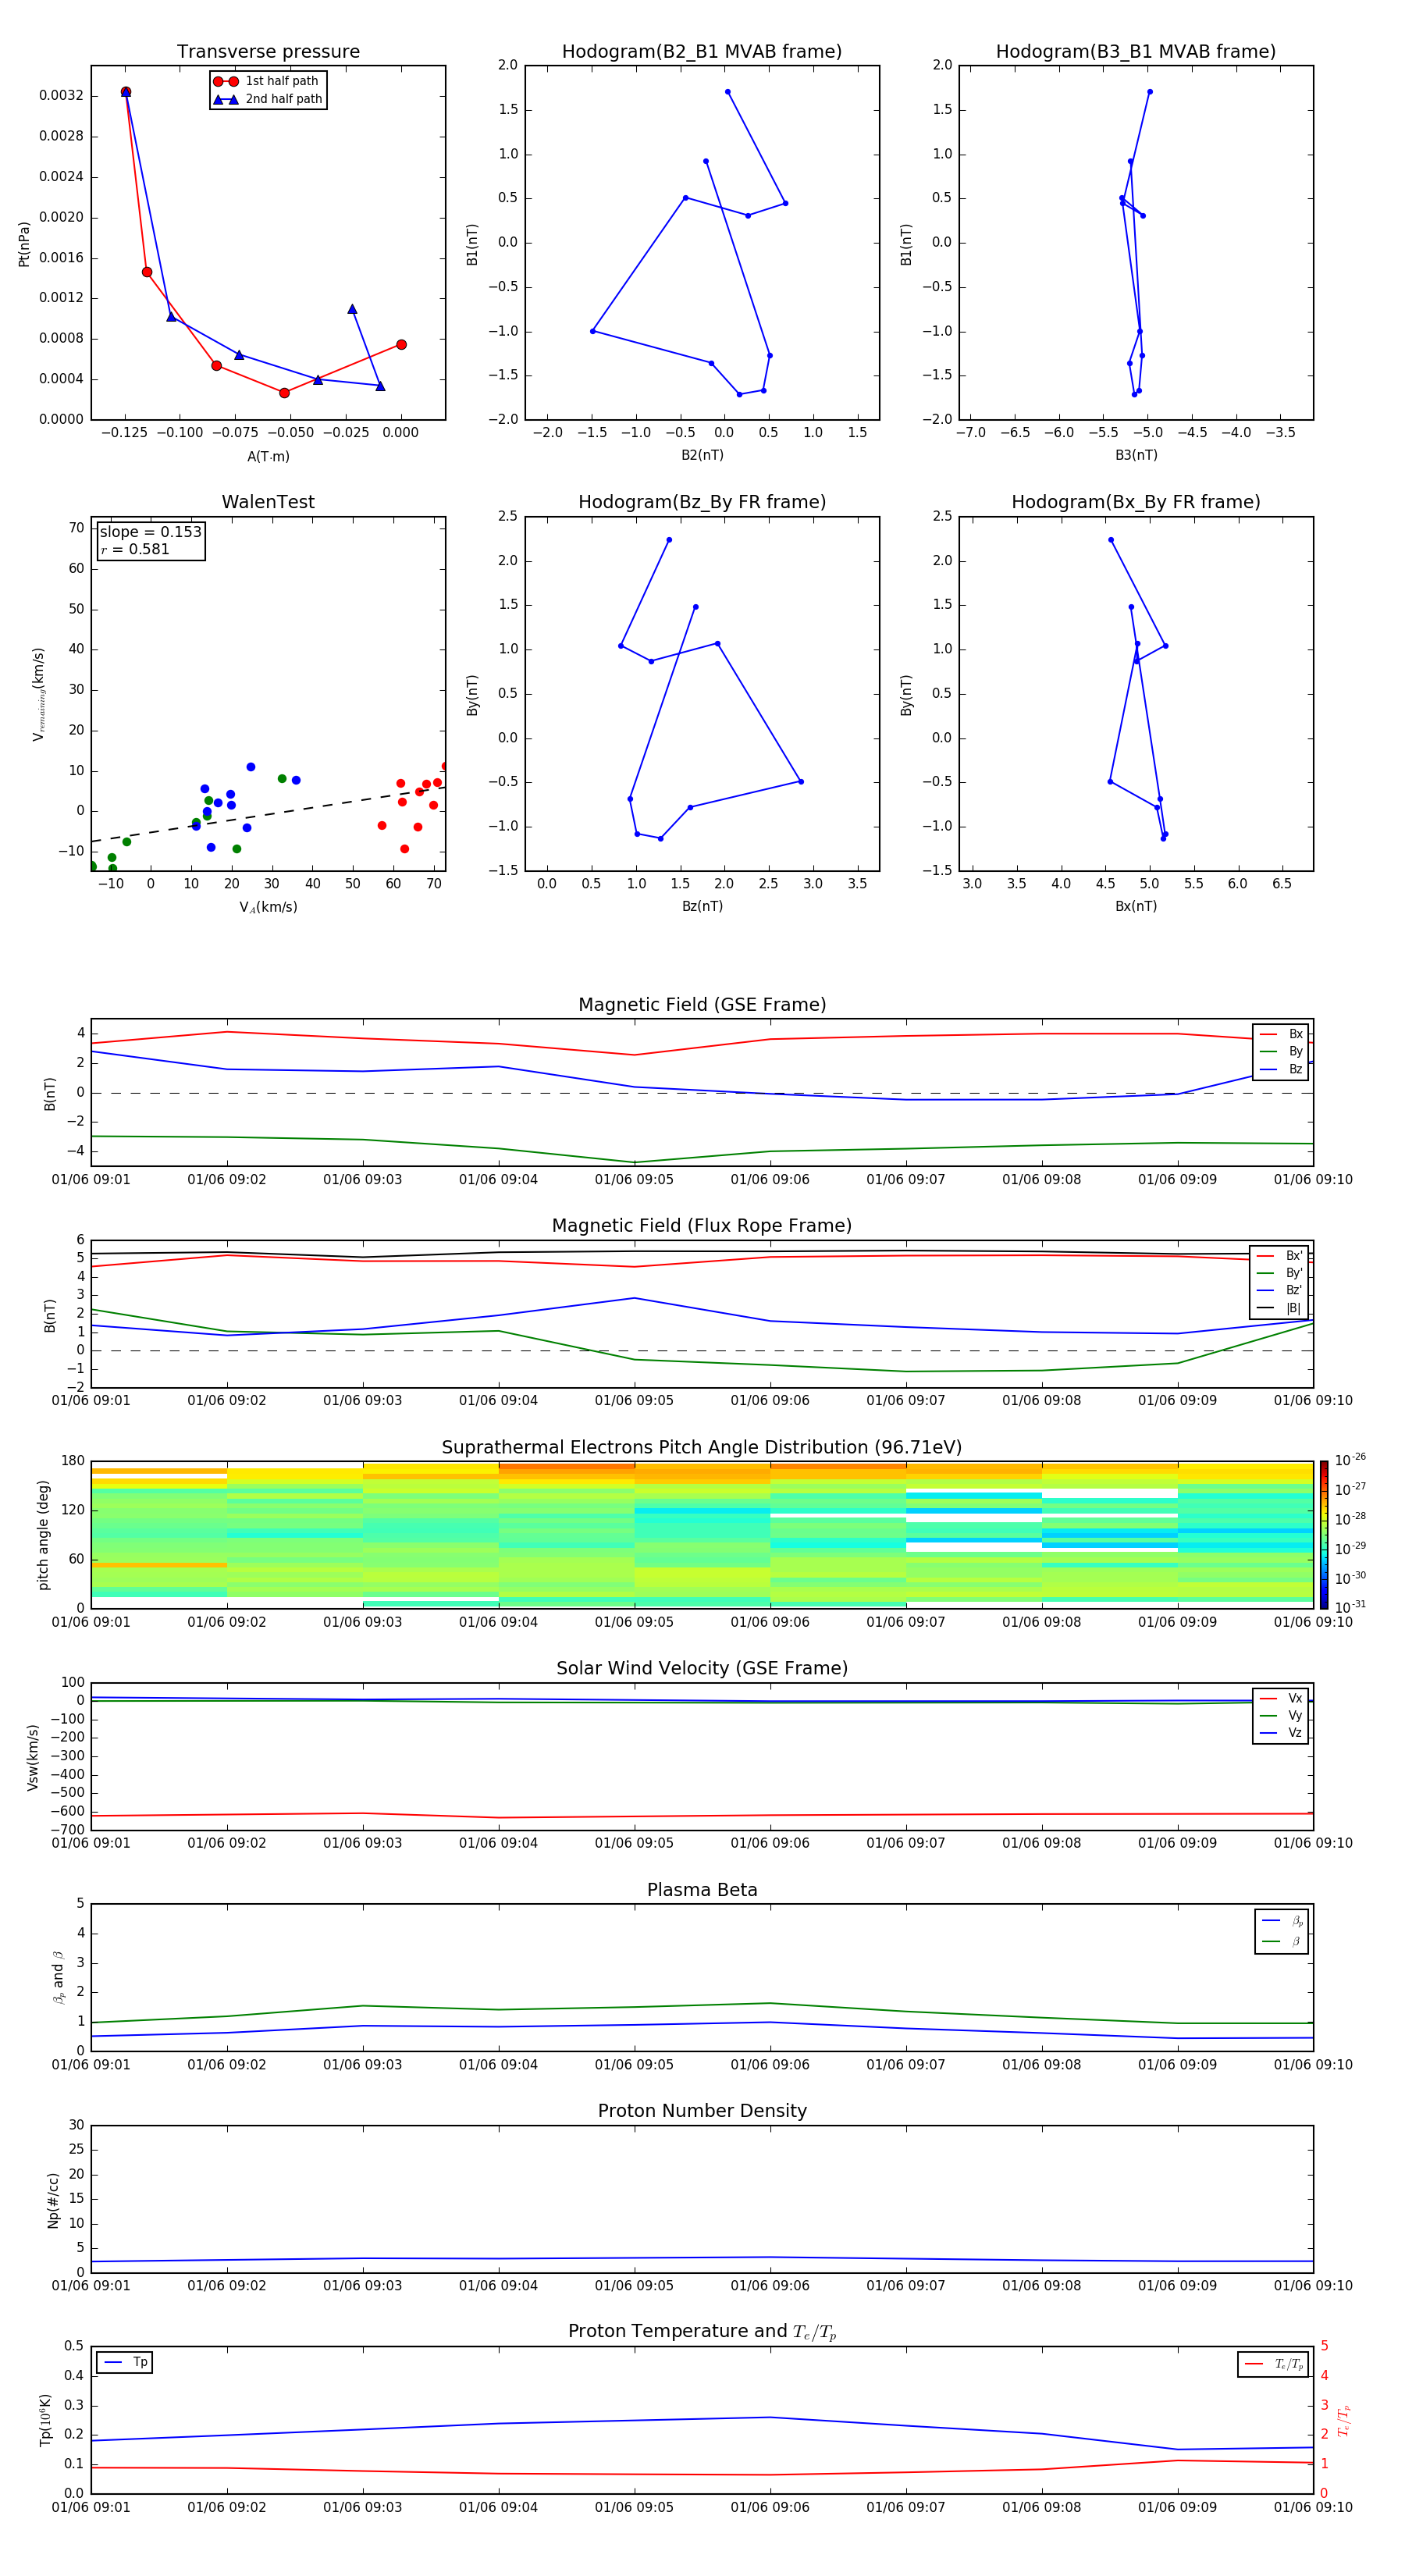
Task: Select the B3(nT) x-axis label
Action: tap(1136, 455)
